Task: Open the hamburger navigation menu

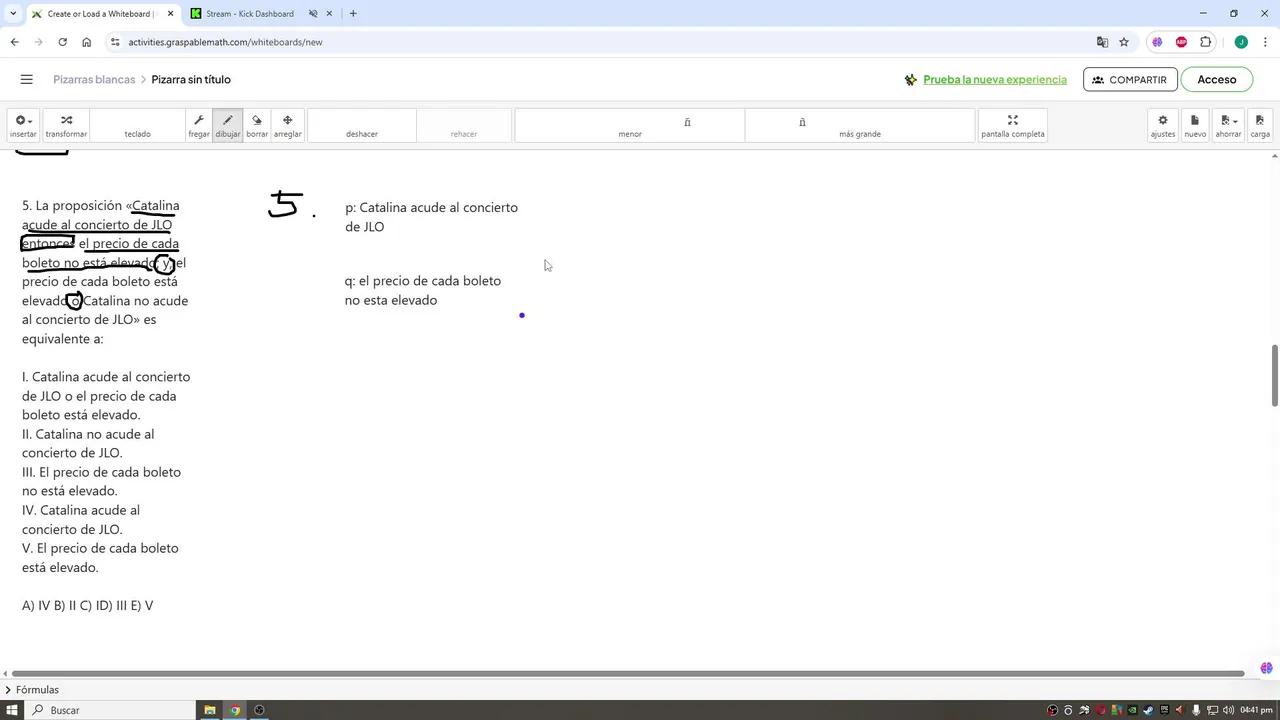Action: [x=27, y=79]
